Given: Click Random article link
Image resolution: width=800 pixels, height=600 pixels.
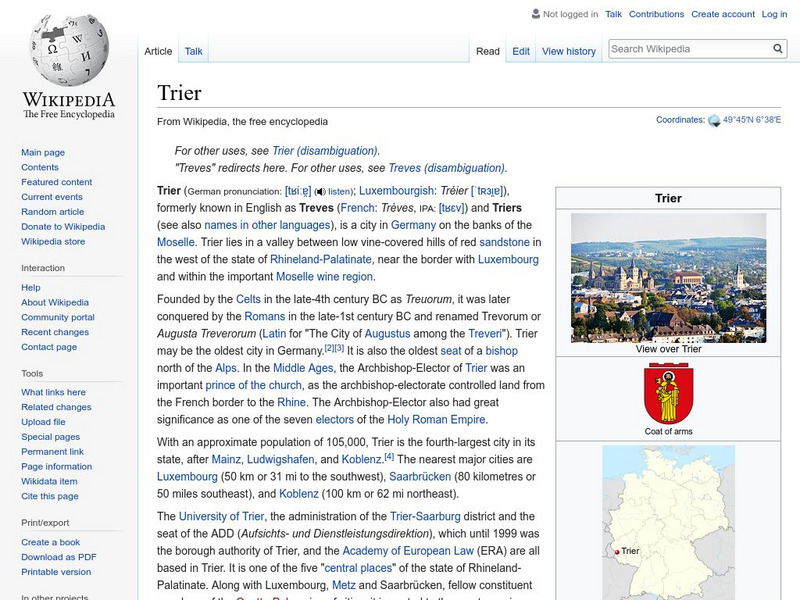Looking at the screenshot, I should point(53,211).
